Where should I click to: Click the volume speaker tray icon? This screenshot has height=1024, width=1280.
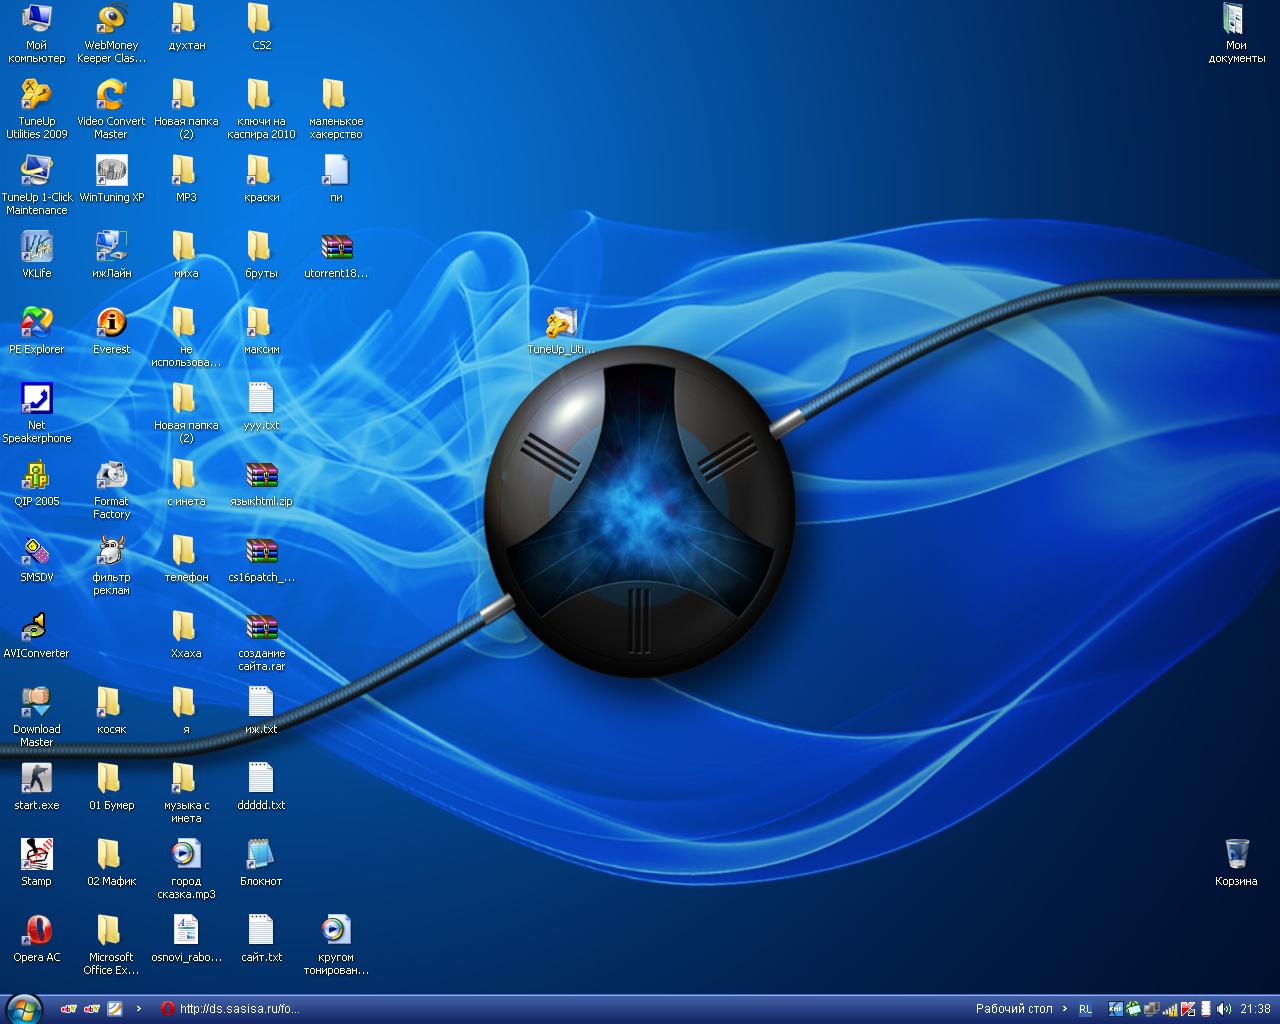click(x=1224, y=1009)
